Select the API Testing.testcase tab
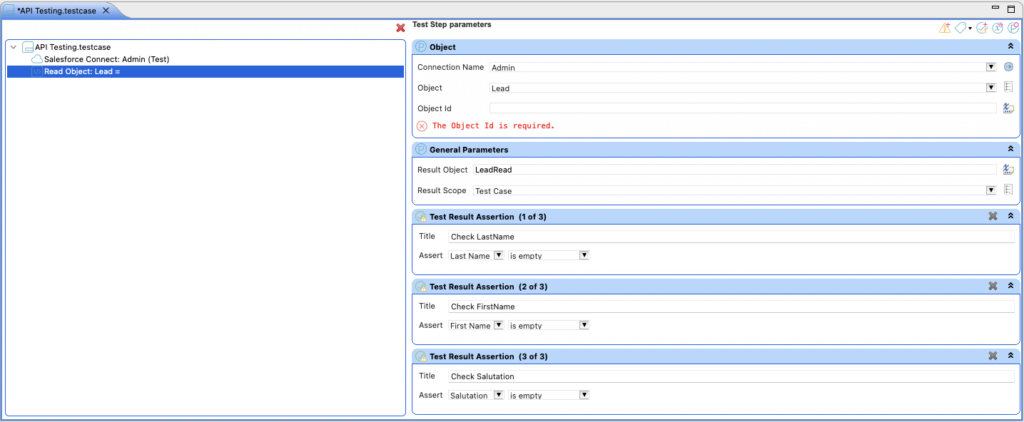This screenshot has width=1024, height=422. 57,11
